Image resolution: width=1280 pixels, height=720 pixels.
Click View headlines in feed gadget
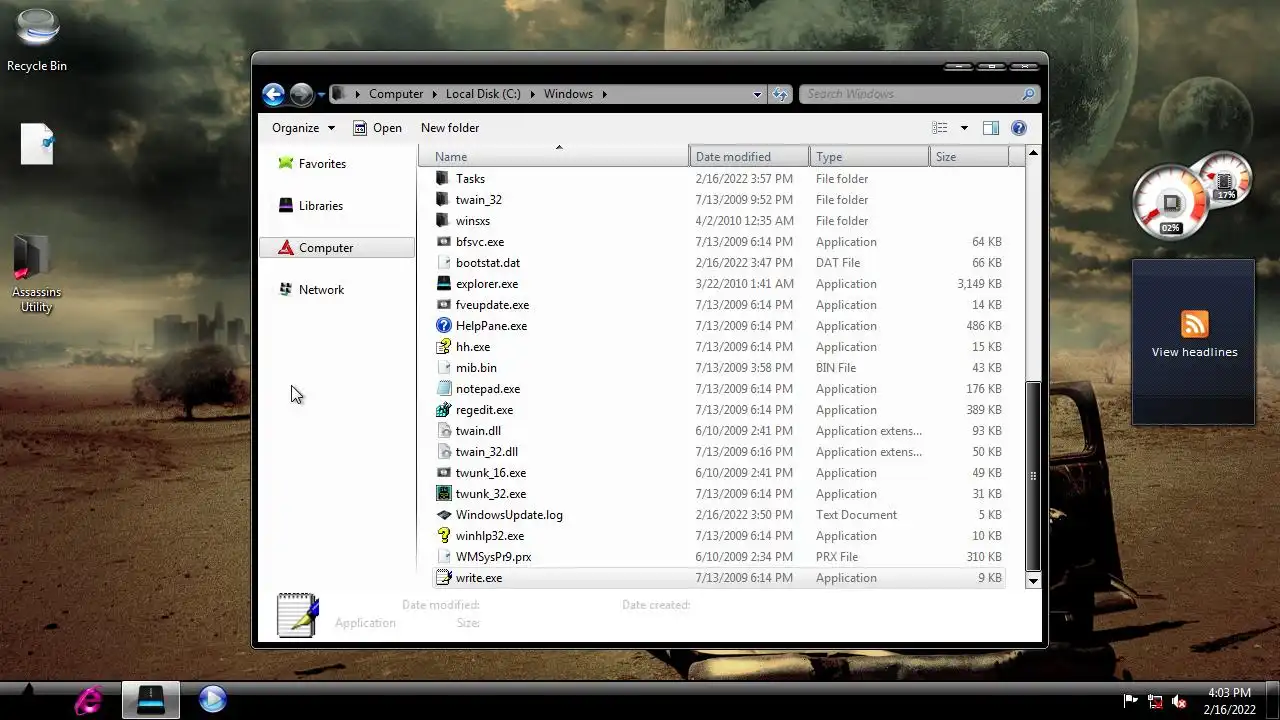click(1194, 352)
